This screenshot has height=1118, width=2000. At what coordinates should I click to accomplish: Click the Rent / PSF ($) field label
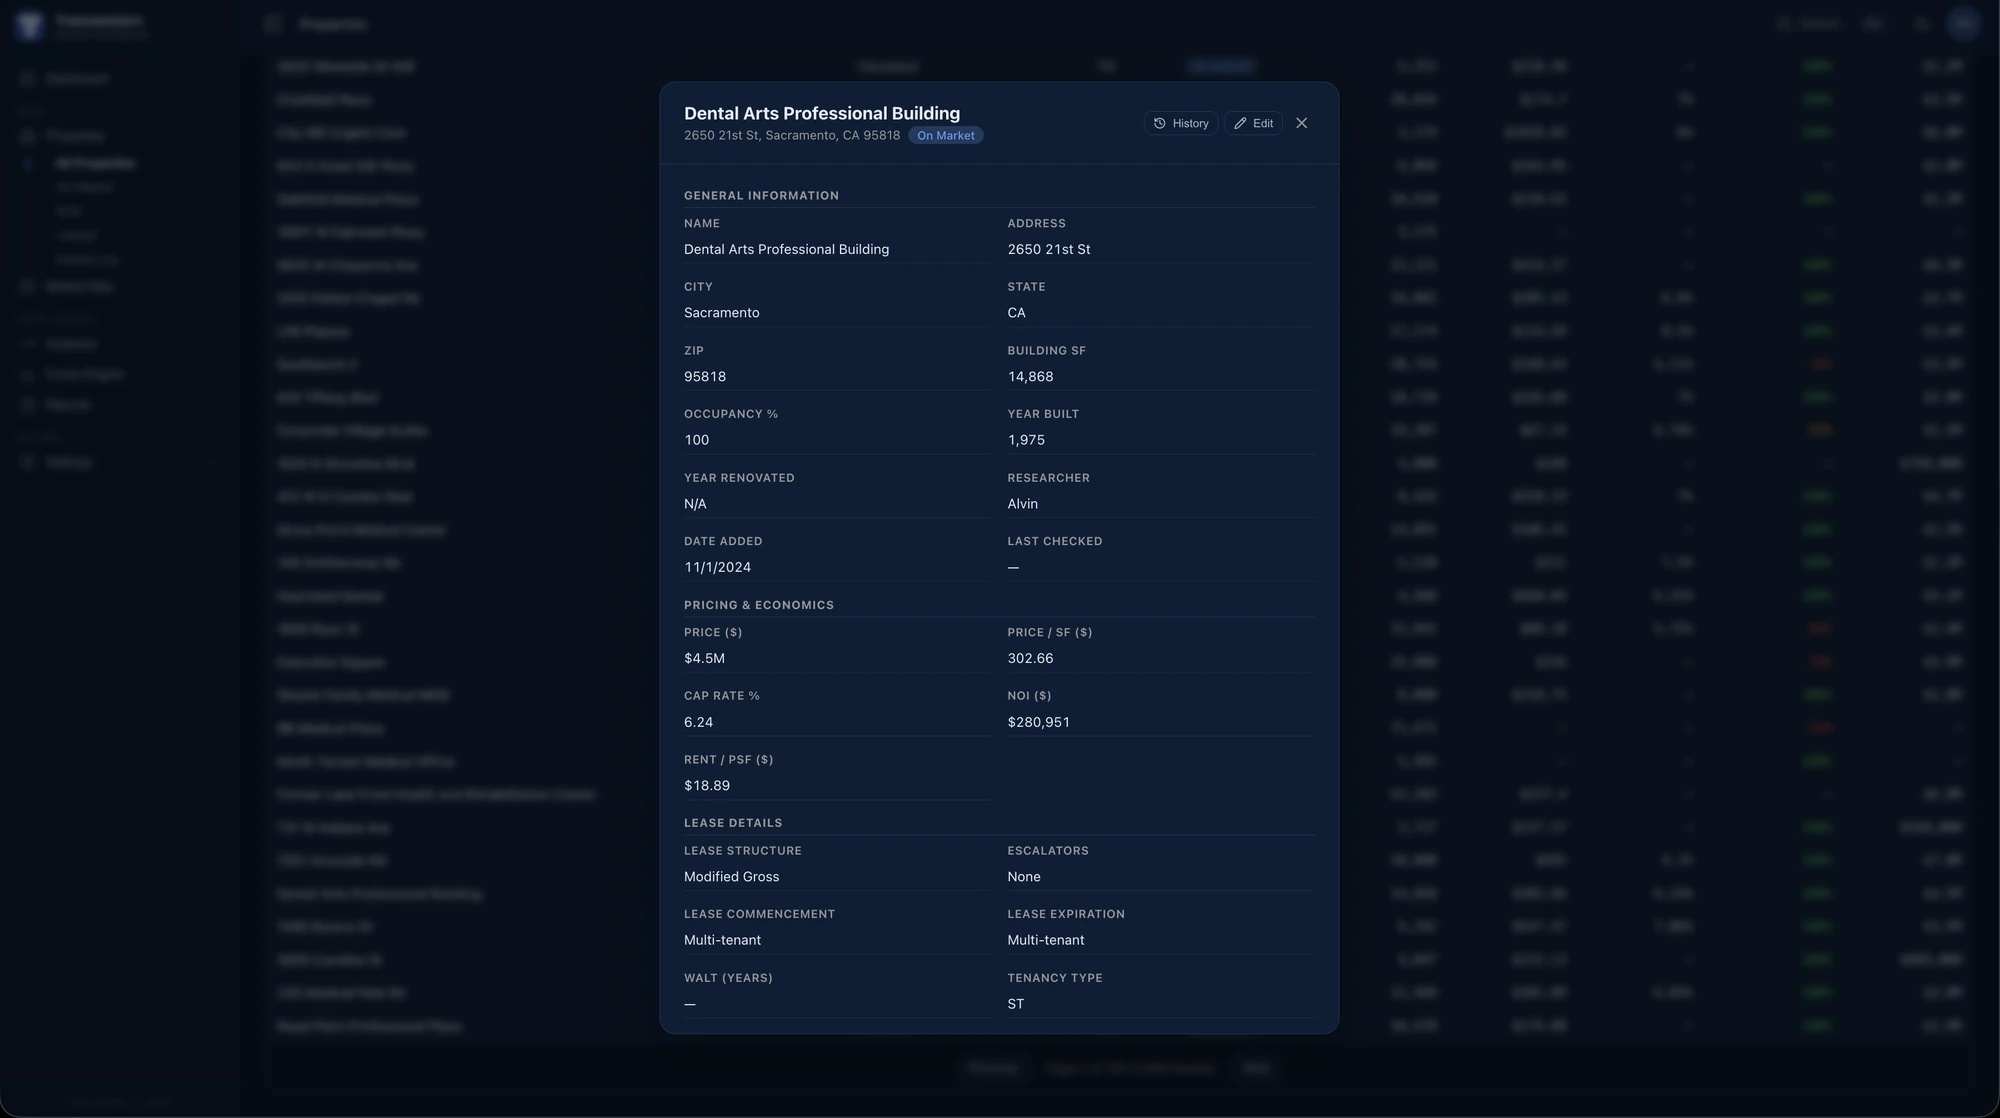click(x=728, y=760)
